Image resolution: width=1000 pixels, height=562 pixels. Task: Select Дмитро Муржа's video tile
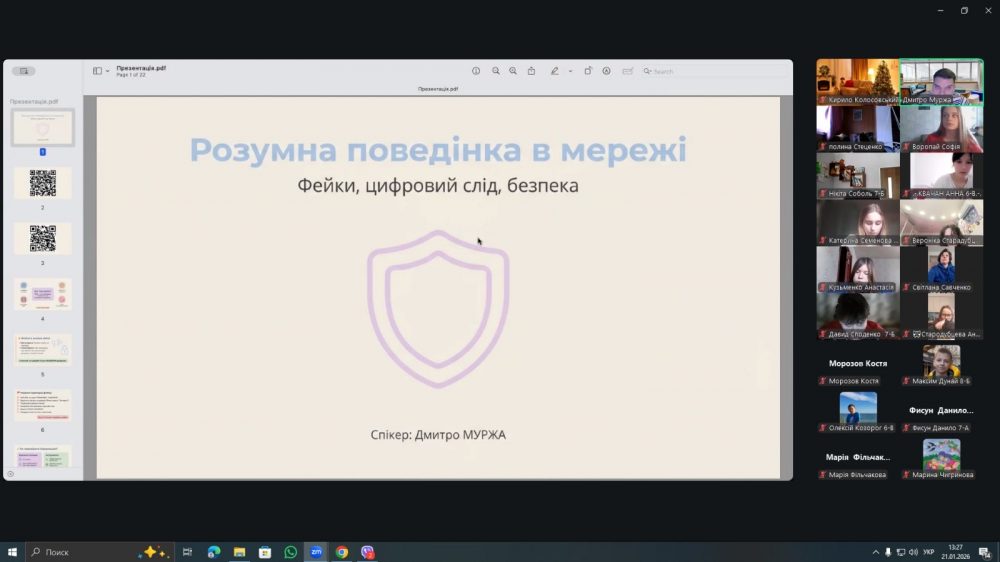[941, 81]
